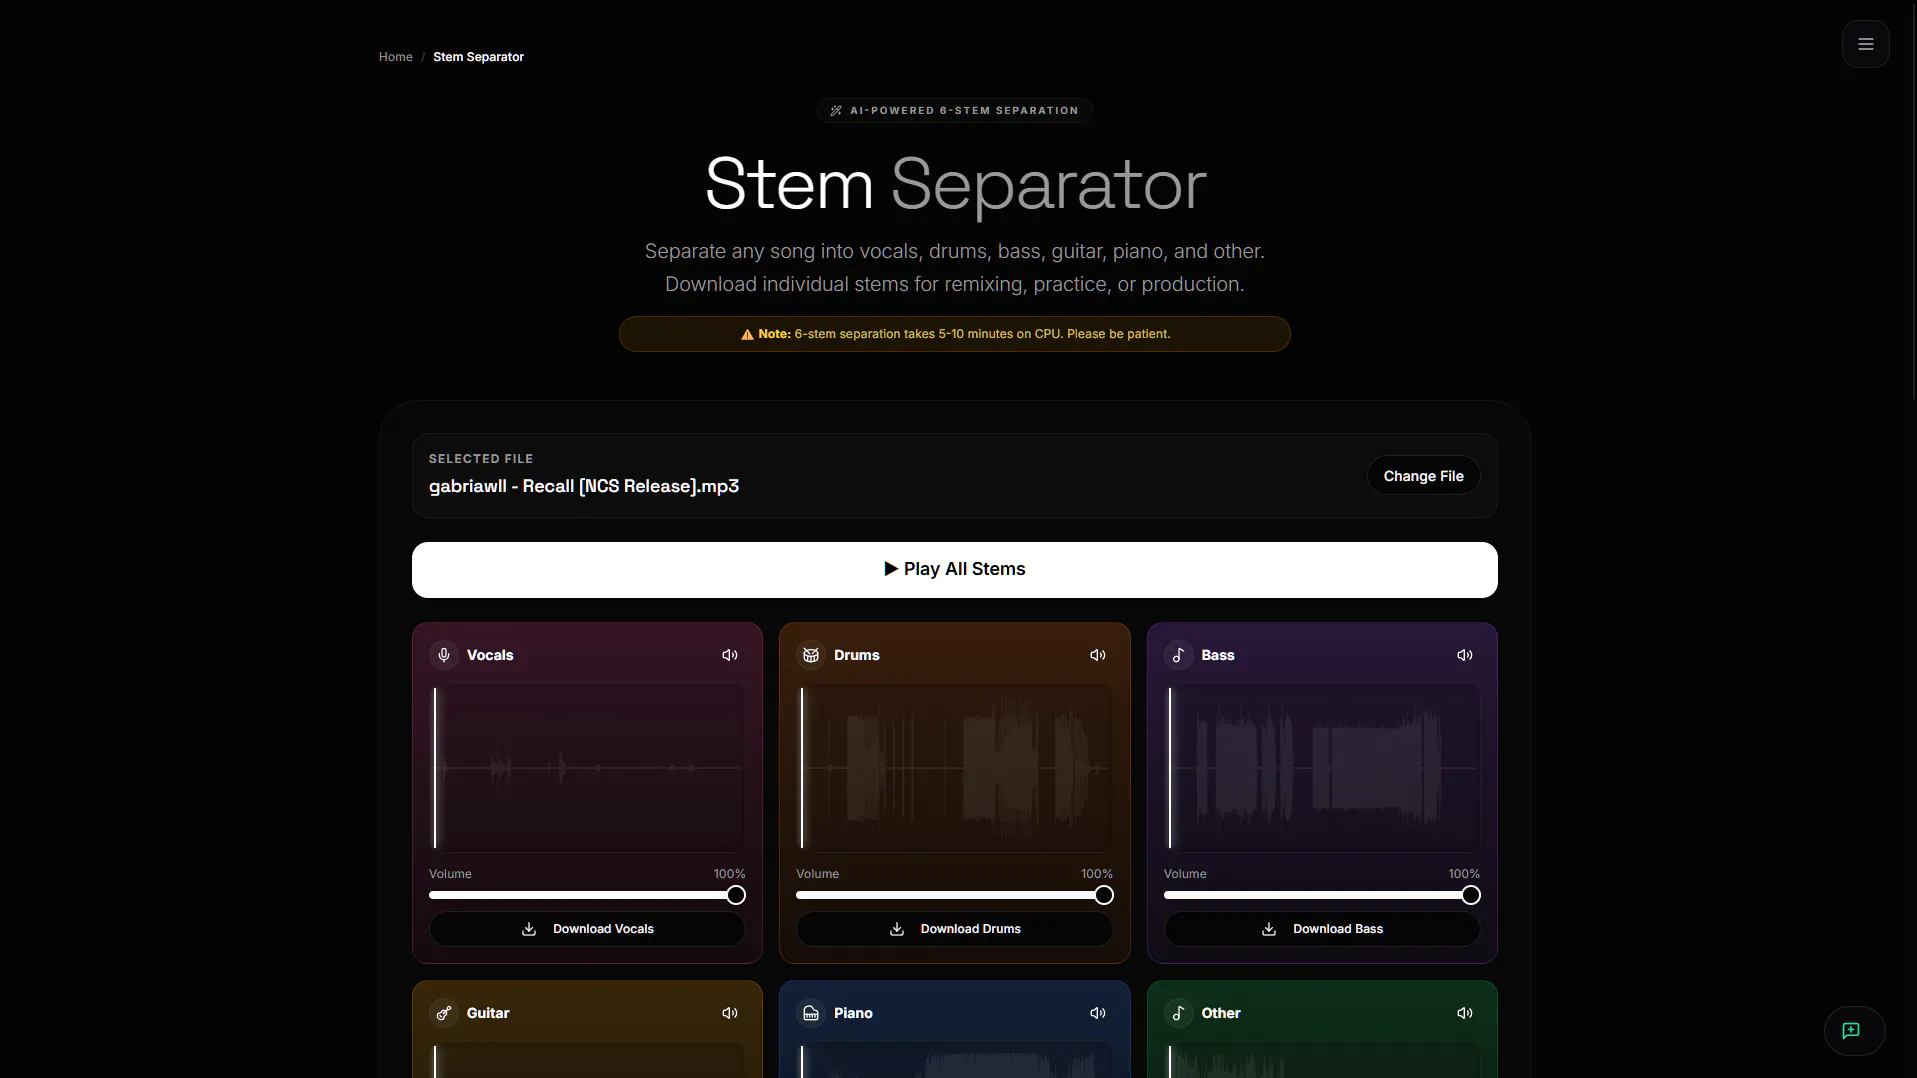Screen dimensions: 1917x1078
Task: Seek within the Bass waveform
Action: [x=1322, y=768]
